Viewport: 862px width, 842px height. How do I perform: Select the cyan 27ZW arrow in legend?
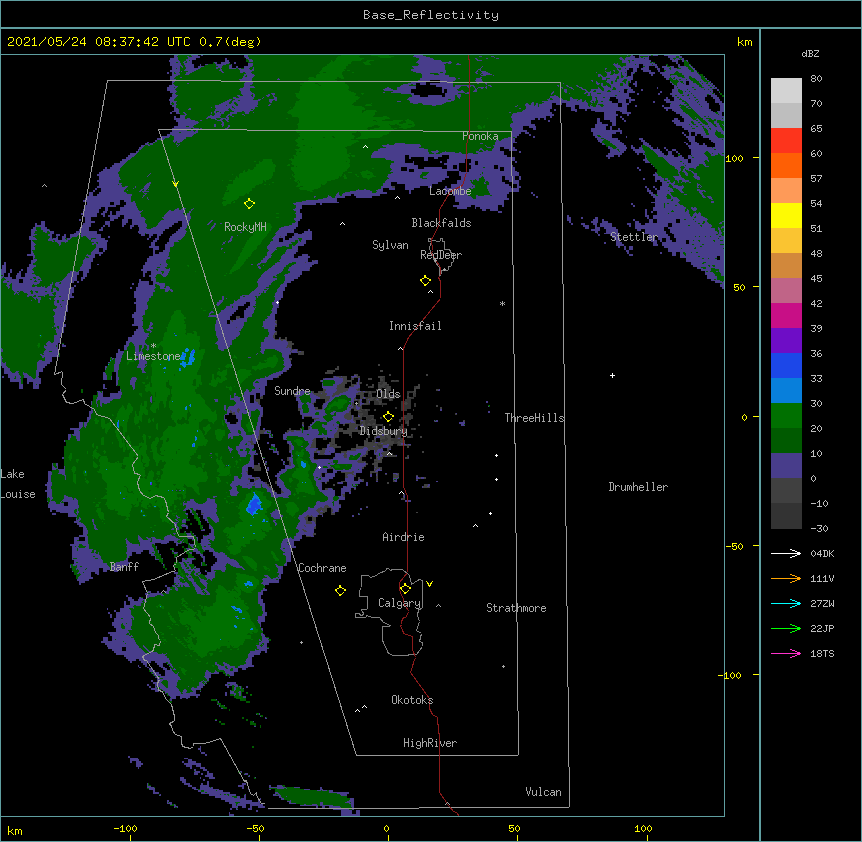786,603
